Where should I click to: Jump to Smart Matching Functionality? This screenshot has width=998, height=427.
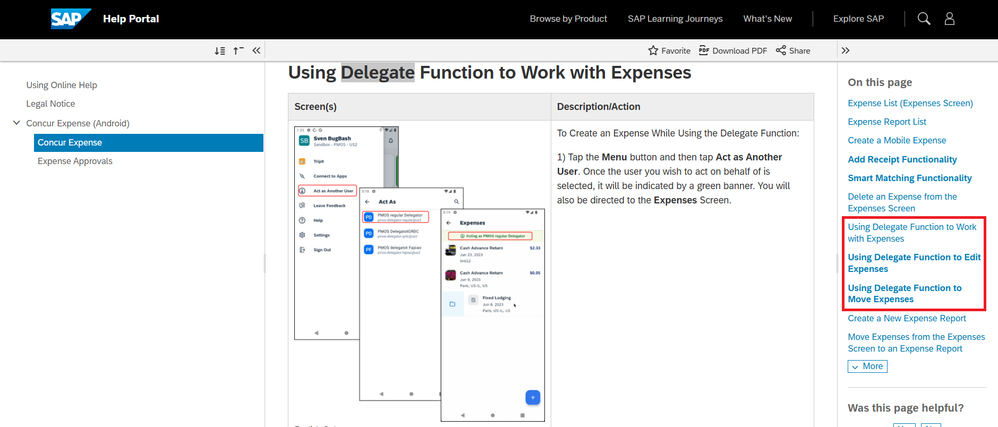pos(910,178)
